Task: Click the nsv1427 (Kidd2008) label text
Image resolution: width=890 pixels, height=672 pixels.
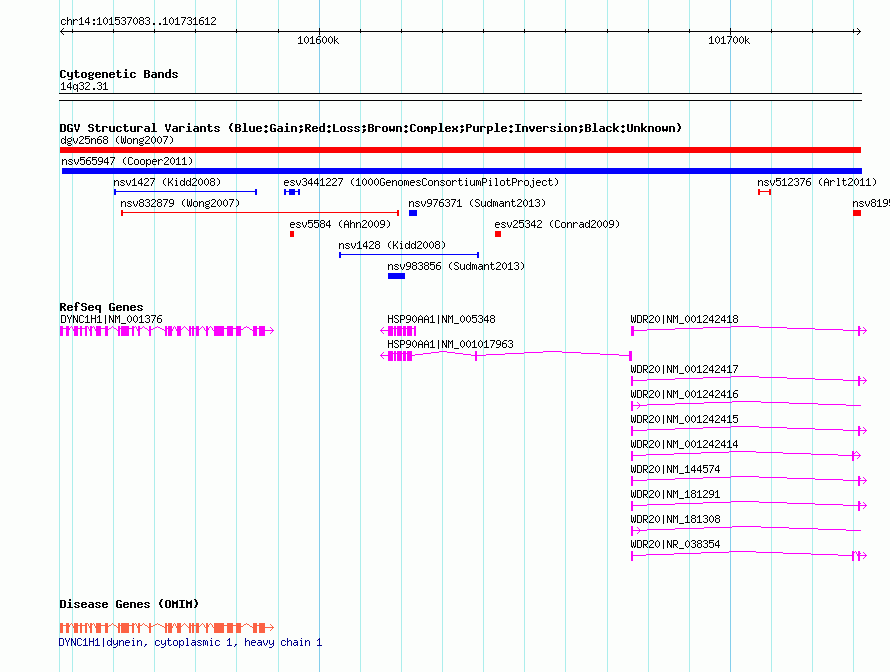Action: click(x=167, y=182)
